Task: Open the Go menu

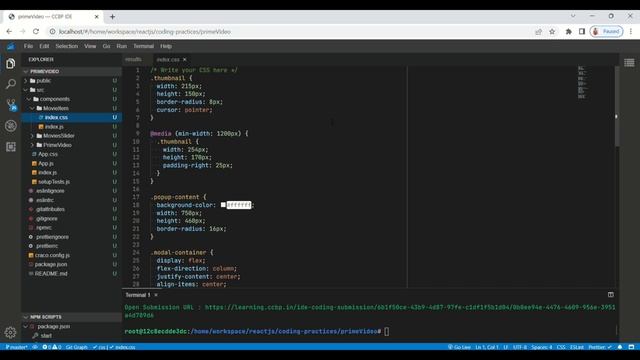Action: [x=106, y=46]
